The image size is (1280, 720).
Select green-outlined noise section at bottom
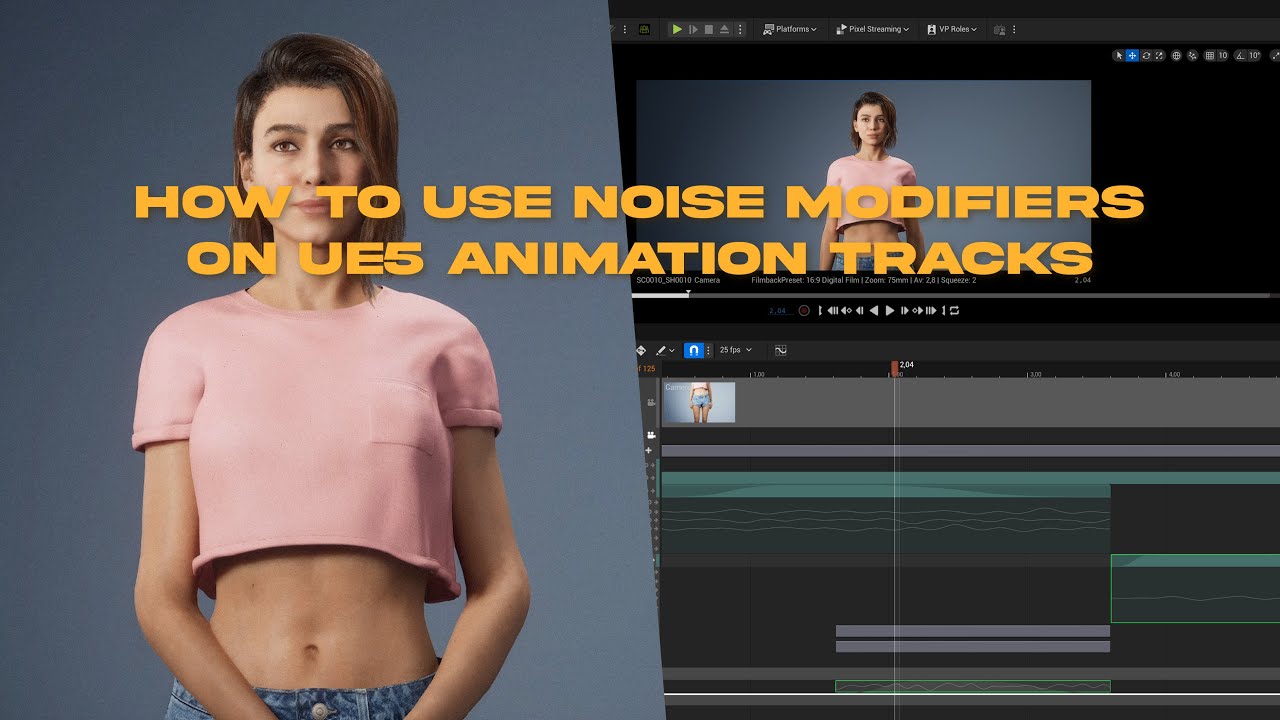tap(972, 686)
